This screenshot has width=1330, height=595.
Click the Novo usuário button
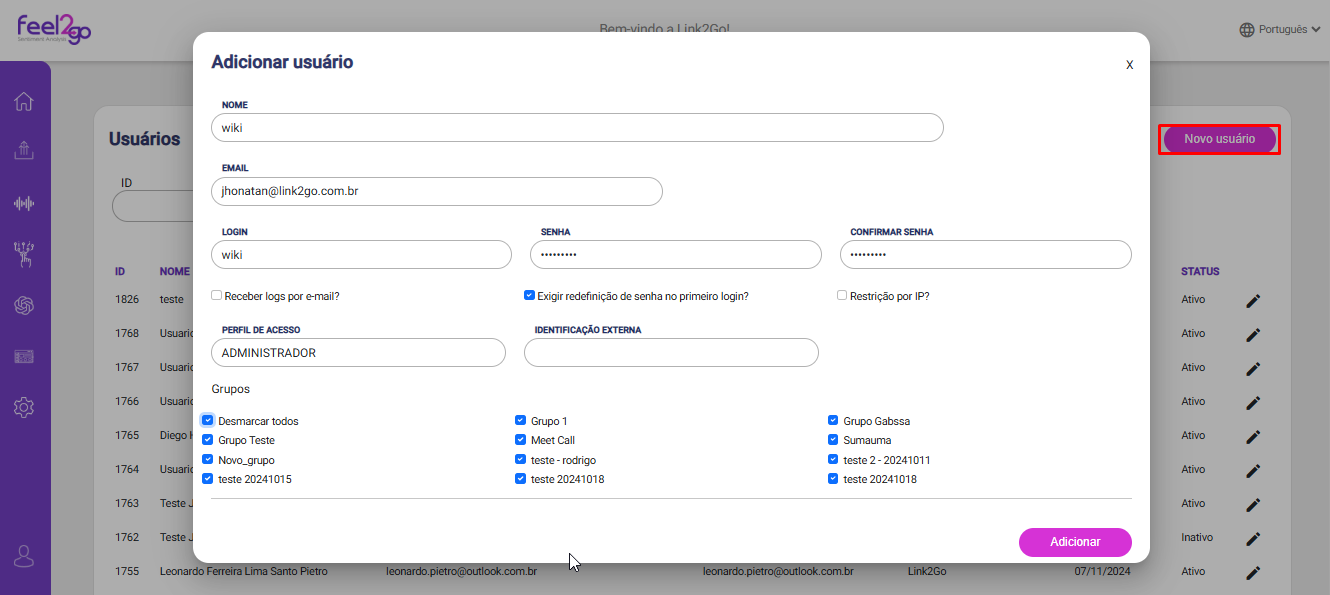1219,139
